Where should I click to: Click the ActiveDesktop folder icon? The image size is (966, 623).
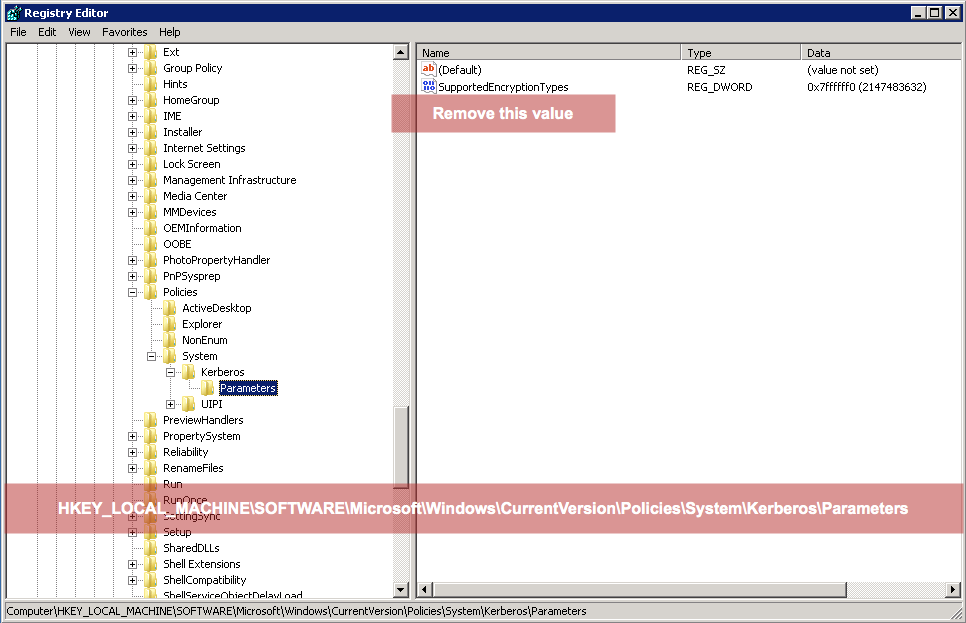click(x=170, y=309)
